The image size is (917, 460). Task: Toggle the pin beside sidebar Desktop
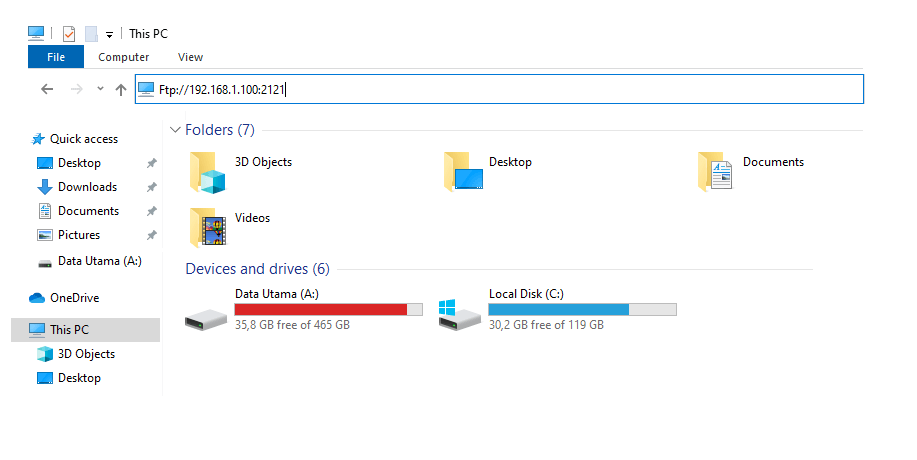(151, 163)
